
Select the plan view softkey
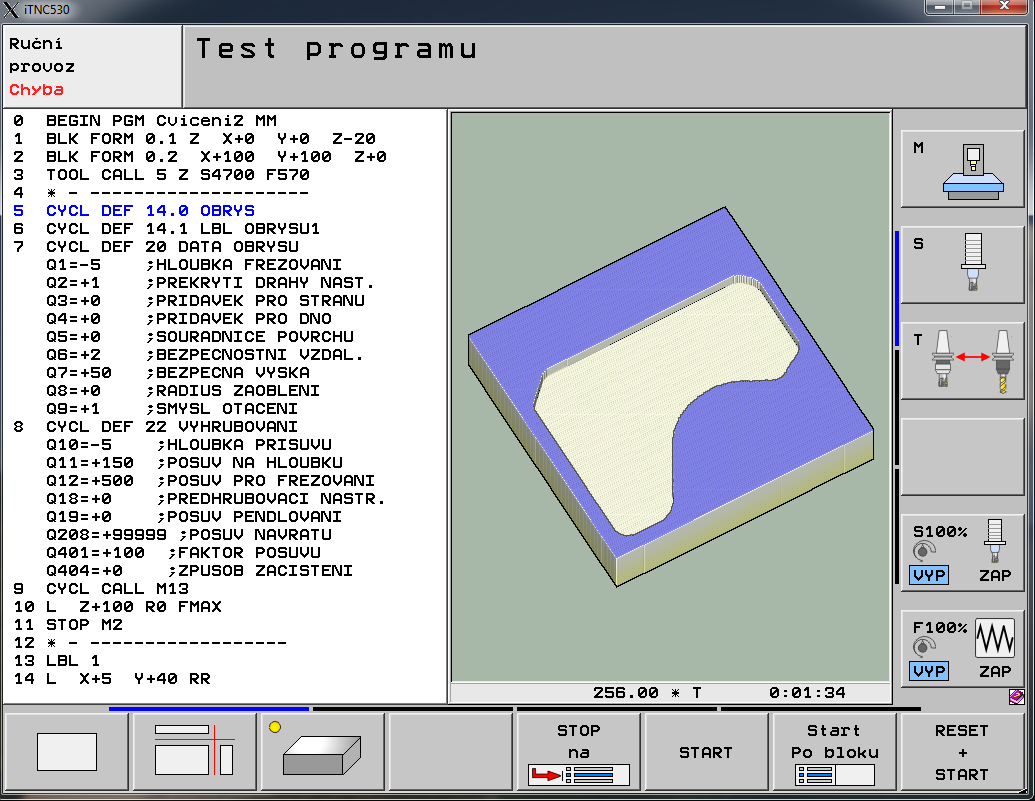(67, 752)
